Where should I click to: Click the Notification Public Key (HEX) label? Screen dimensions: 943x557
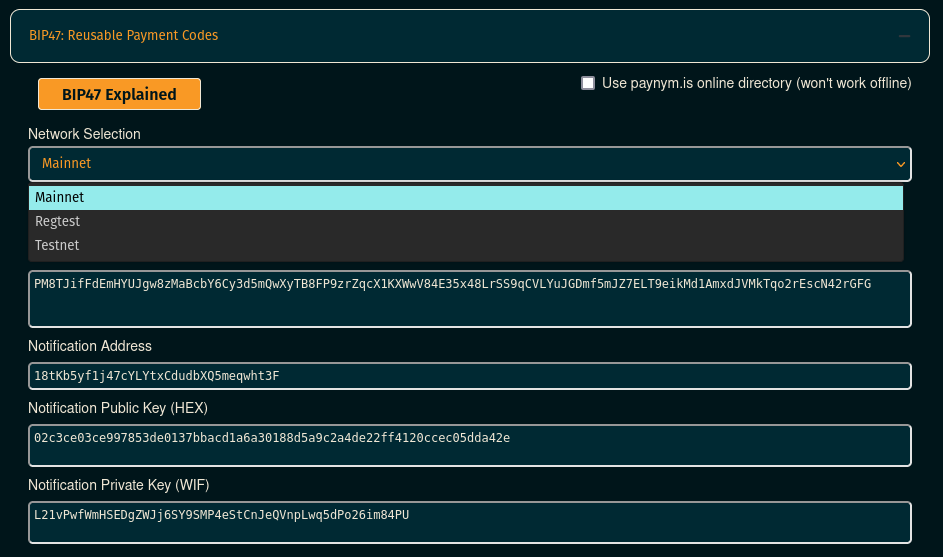118,408
